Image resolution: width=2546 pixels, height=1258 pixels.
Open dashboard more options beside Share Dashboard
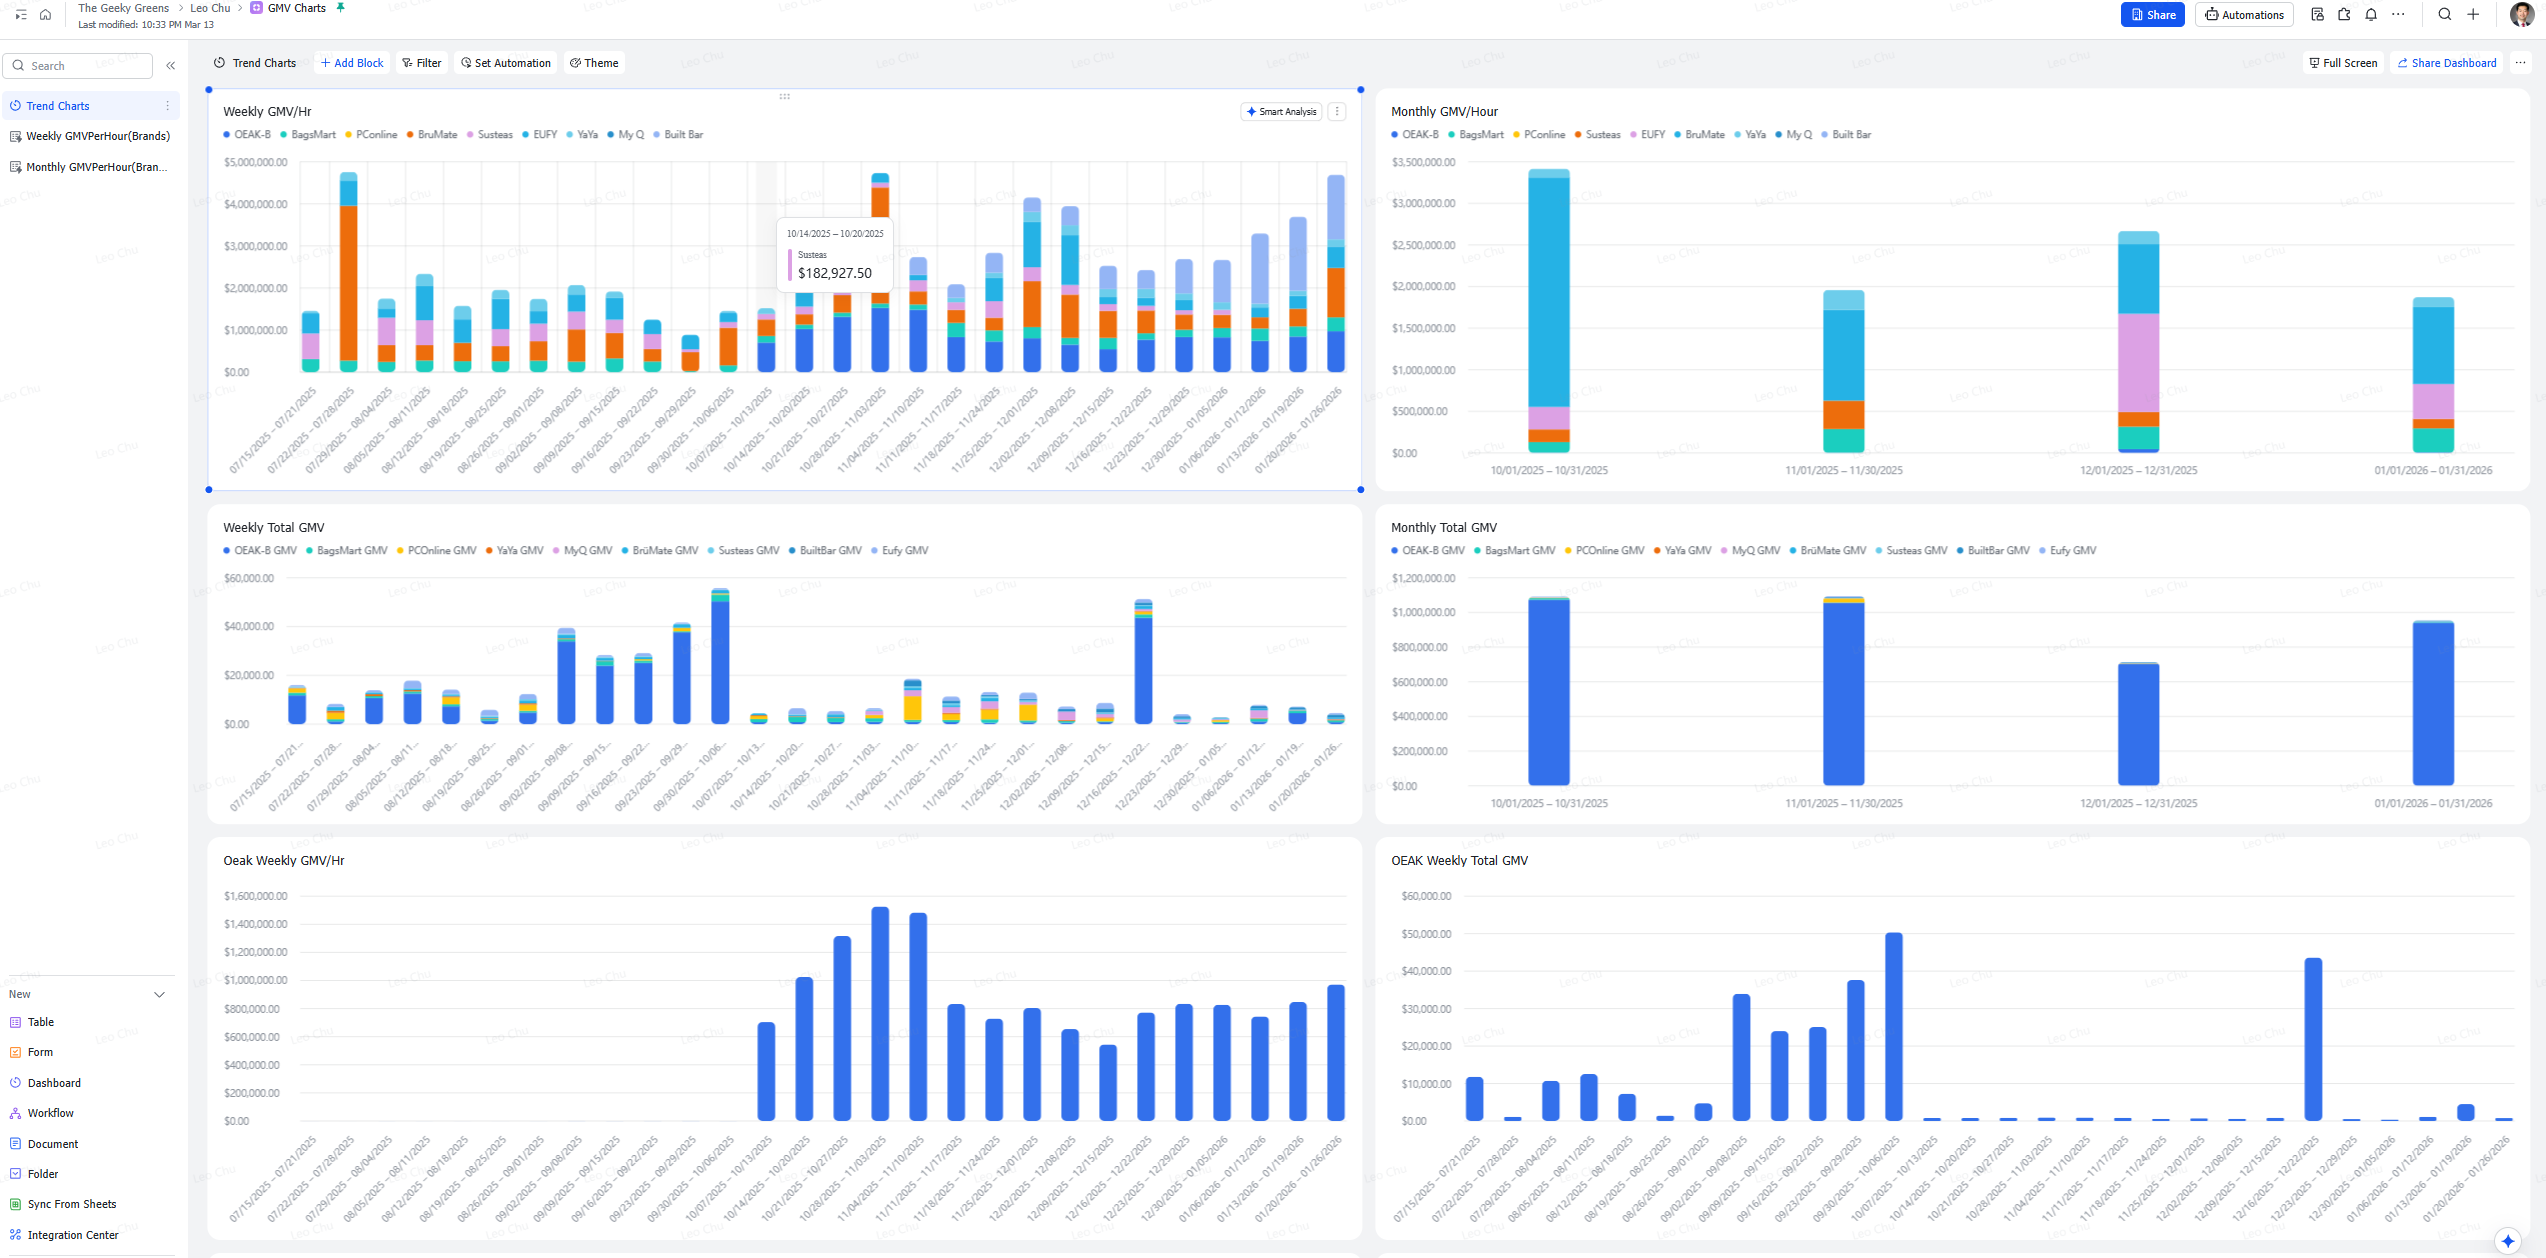[2520, 63]
